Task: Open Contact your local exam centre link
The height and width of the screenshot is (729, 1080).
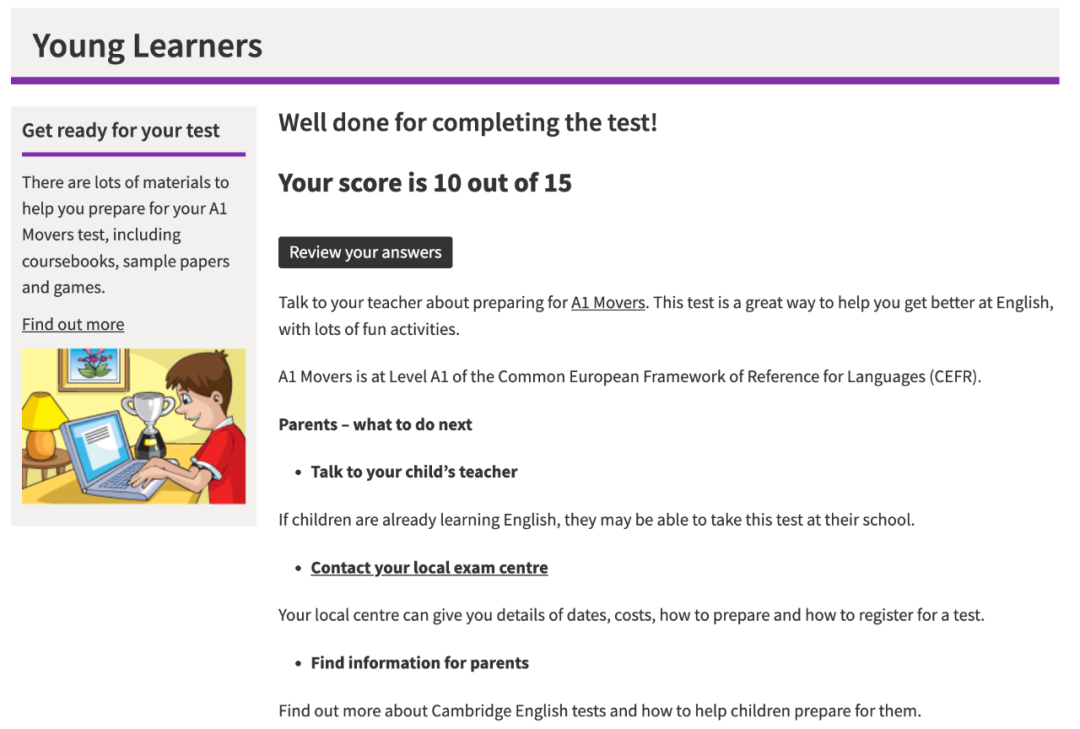Action: tap(429, 568)
